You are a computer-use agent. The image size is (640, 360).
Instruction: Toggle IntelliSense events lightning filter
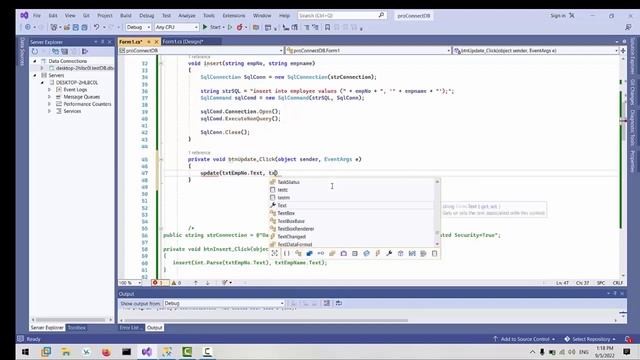coord(378,253)
